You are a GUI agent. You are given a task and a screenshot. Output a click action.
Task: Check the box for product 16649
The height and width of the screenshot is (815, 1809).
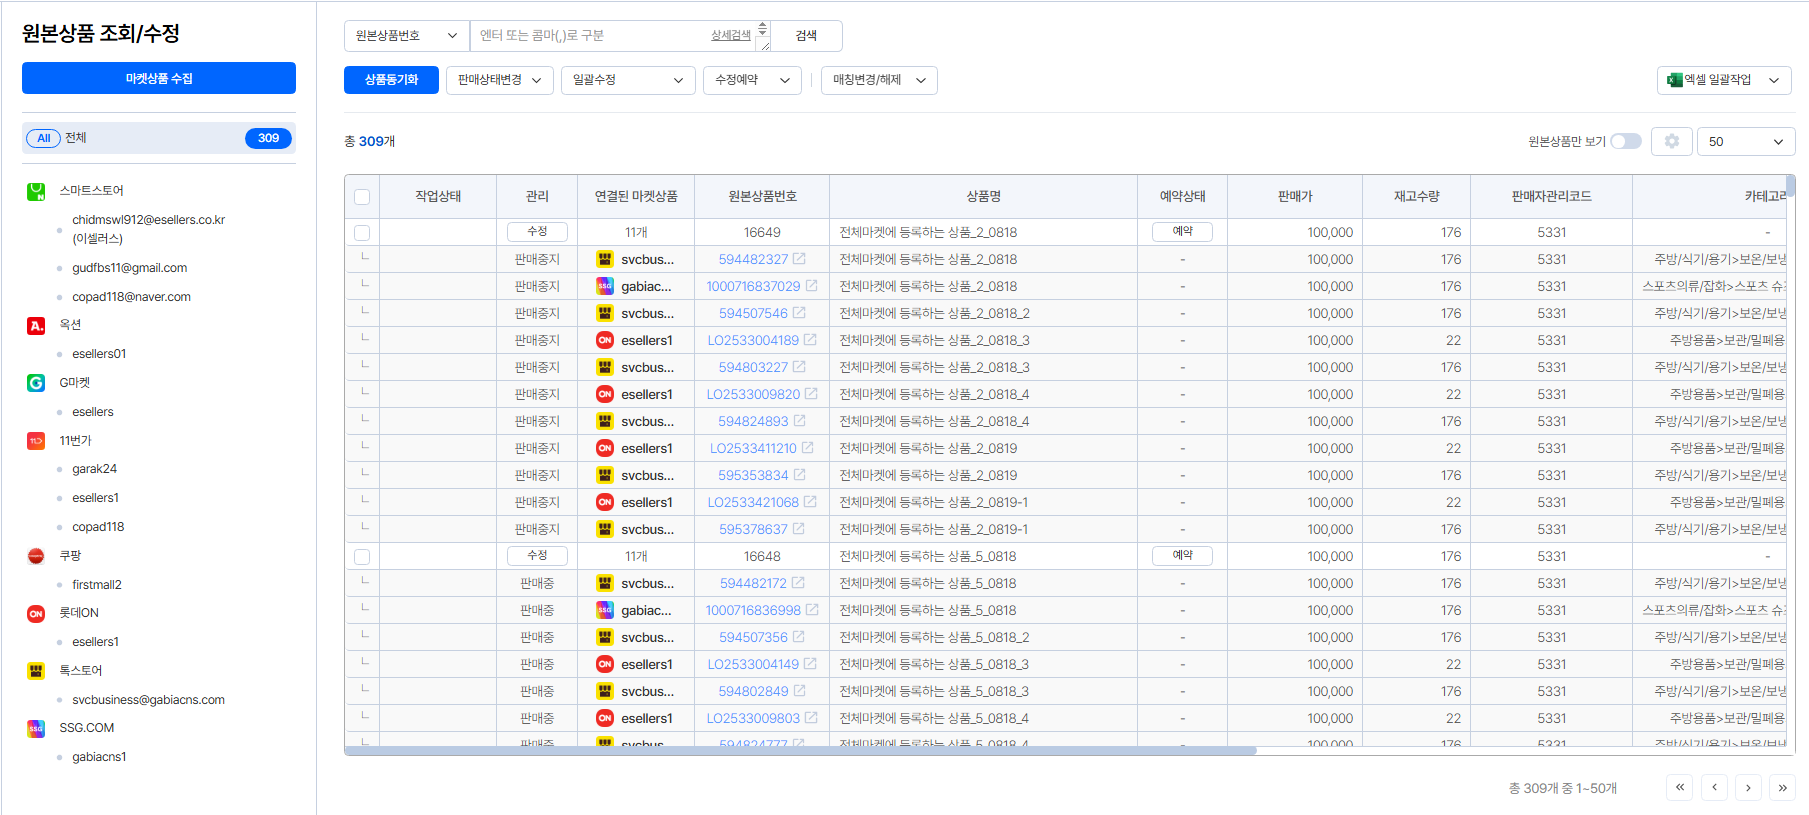[362, 233]
